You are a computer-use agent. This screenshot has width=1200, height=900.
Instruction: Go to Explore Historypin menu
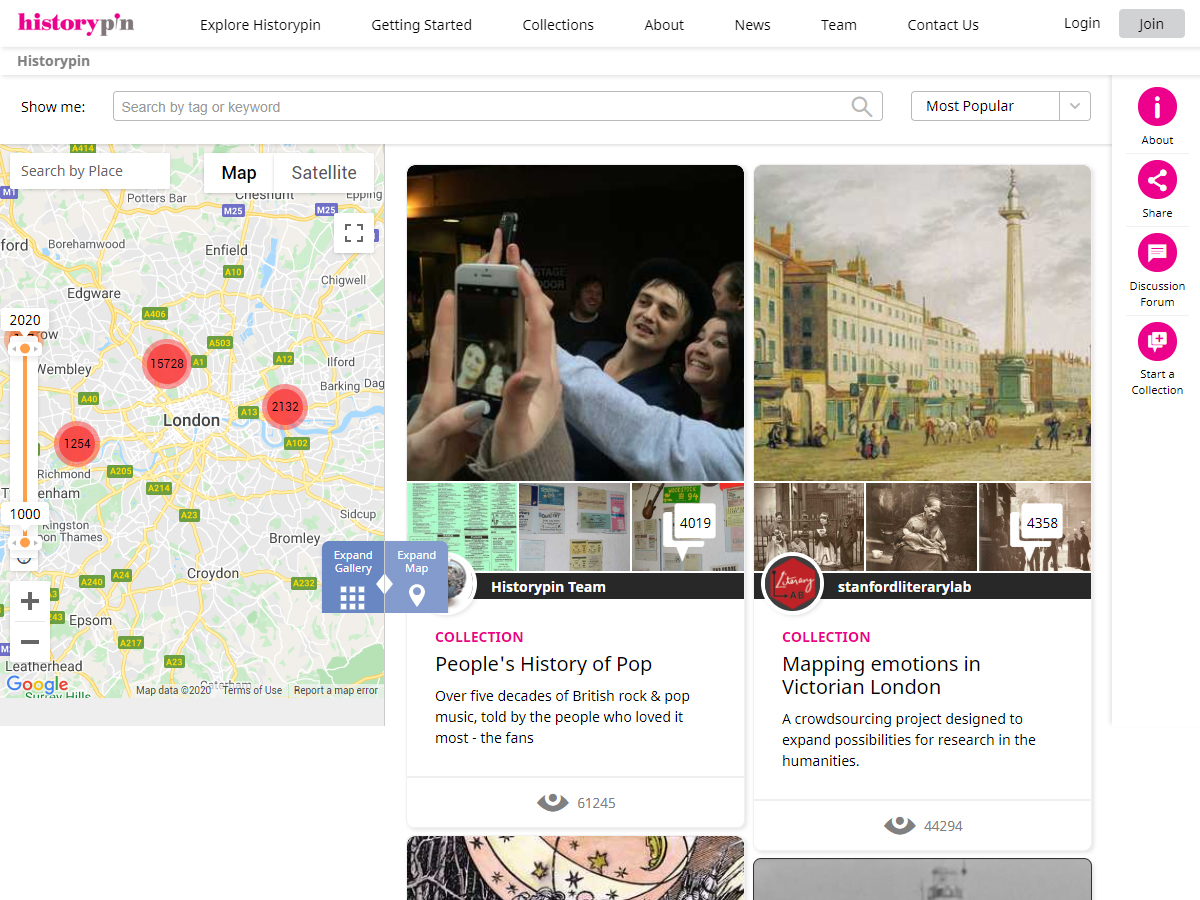260,25
